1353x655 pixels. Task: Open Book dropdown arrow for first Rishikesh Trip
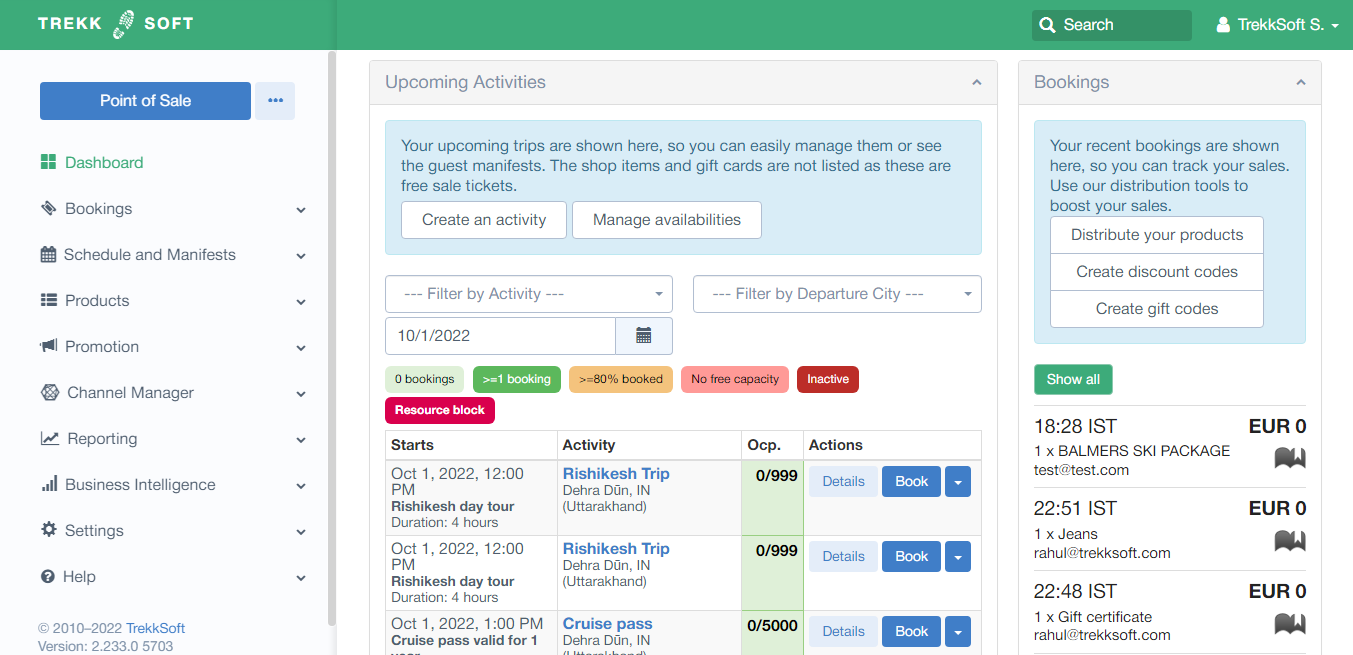[958, 482]
